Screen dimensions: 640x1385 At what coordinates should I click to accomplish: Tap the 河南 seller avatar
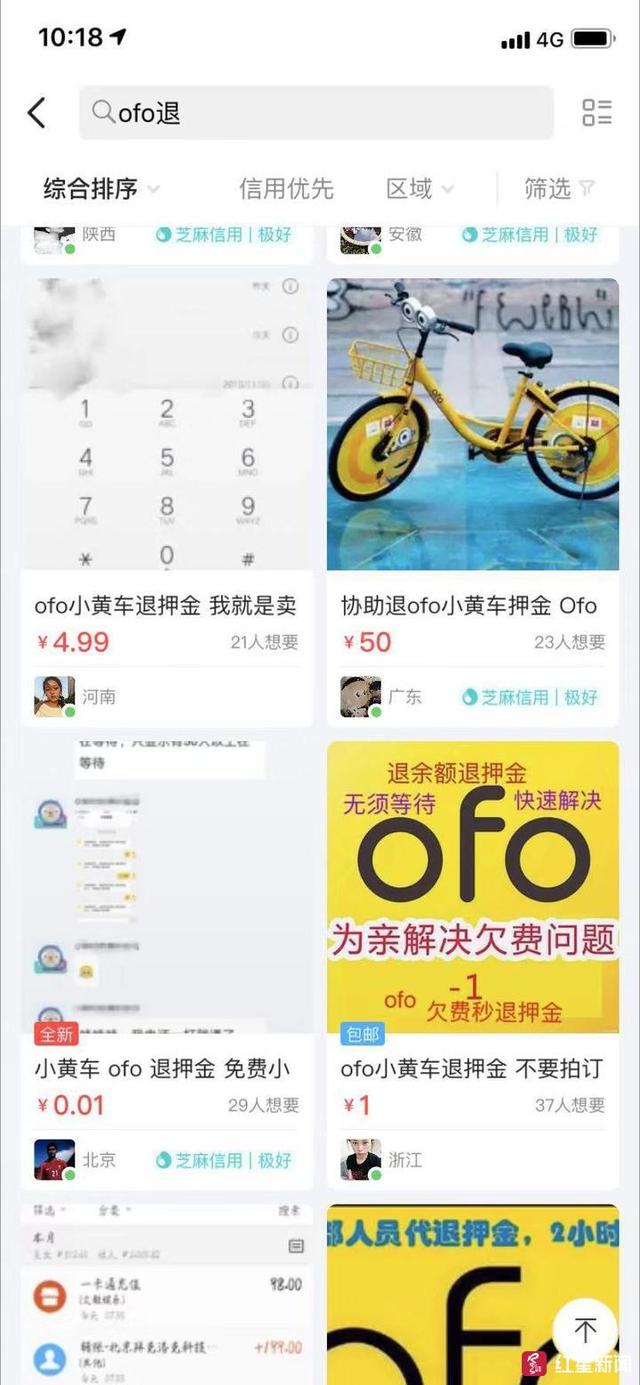54,696
